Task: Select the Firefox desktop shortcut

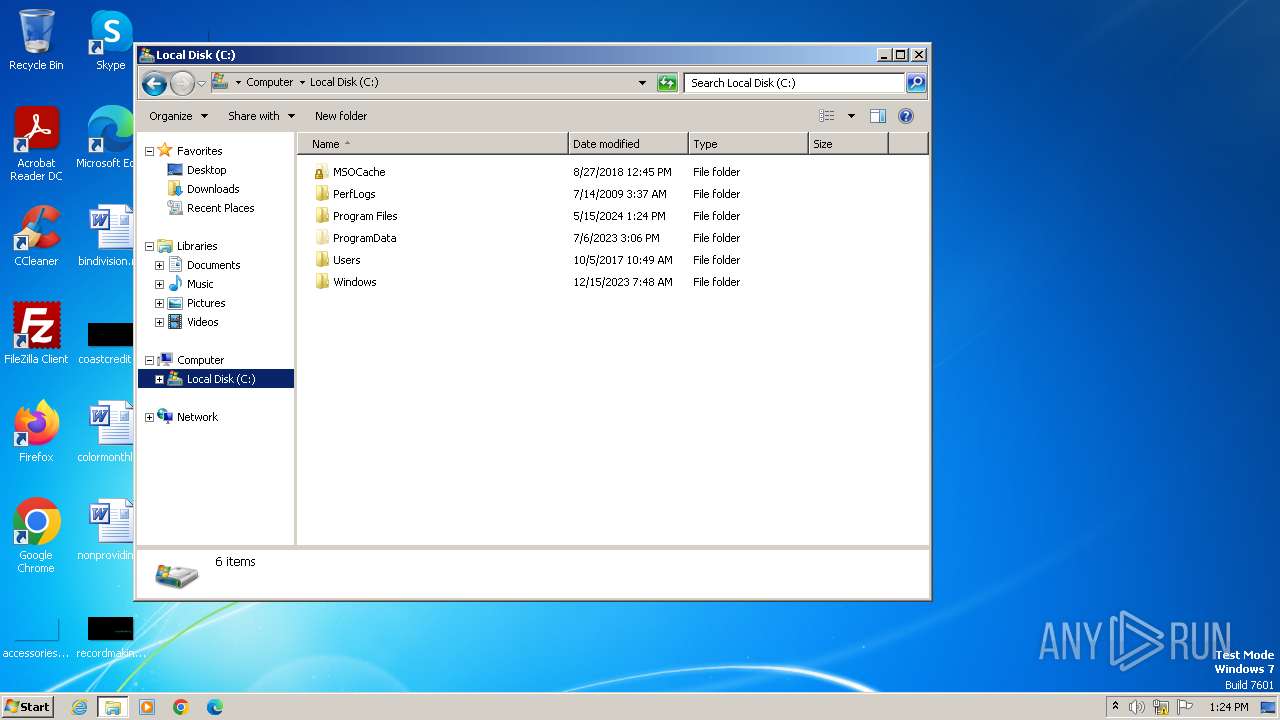Action: [36, 432]
